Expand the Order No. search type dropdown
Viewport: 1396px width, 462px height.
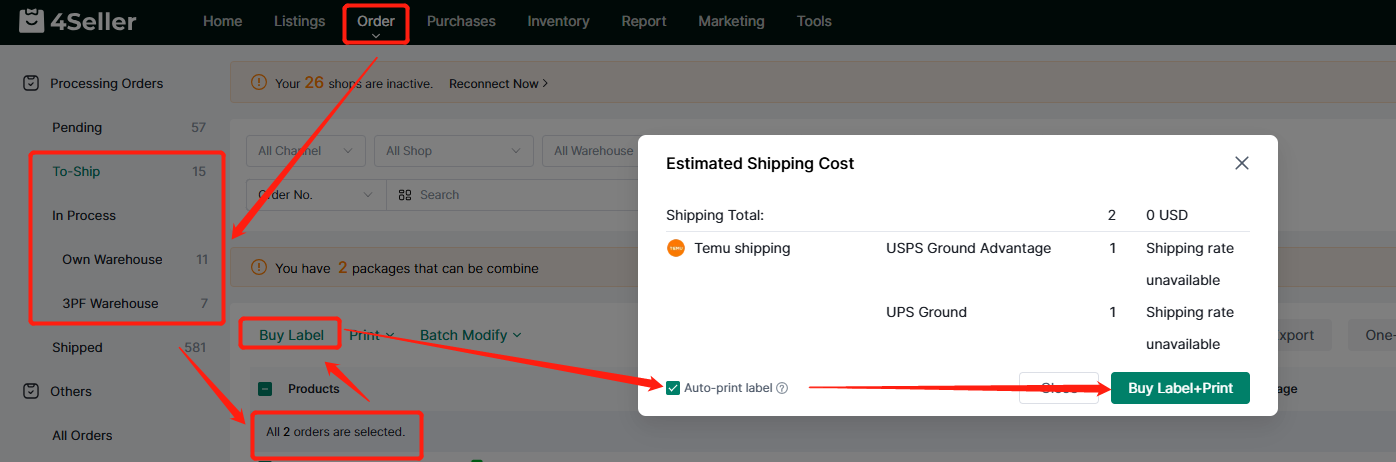pyautogui.click(x=314, y=195)
